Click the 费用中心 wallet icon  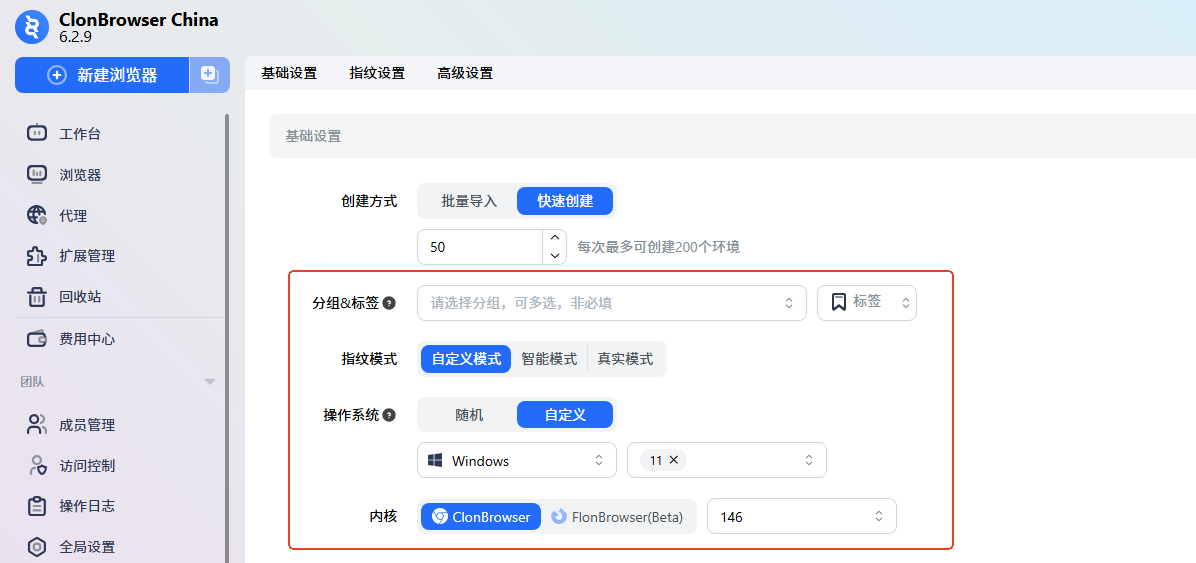click(37, 339)
